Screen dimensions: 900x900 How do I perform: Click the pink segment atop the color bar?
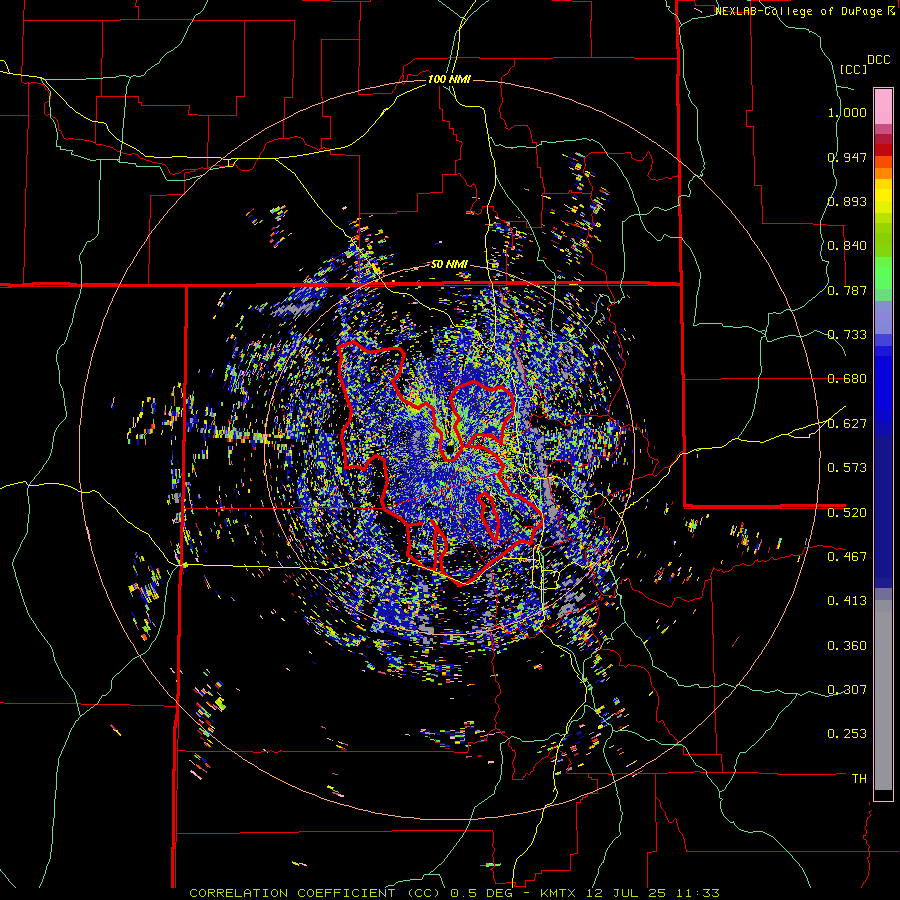click(x=883, y=107)
